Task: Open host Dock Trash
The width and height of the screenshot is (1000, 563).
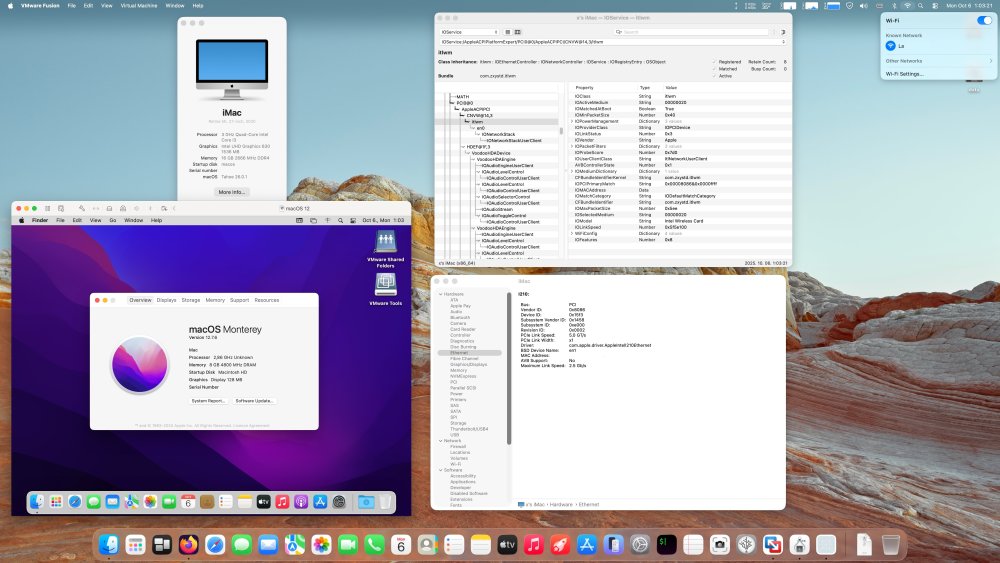Action: click(891, 545)
